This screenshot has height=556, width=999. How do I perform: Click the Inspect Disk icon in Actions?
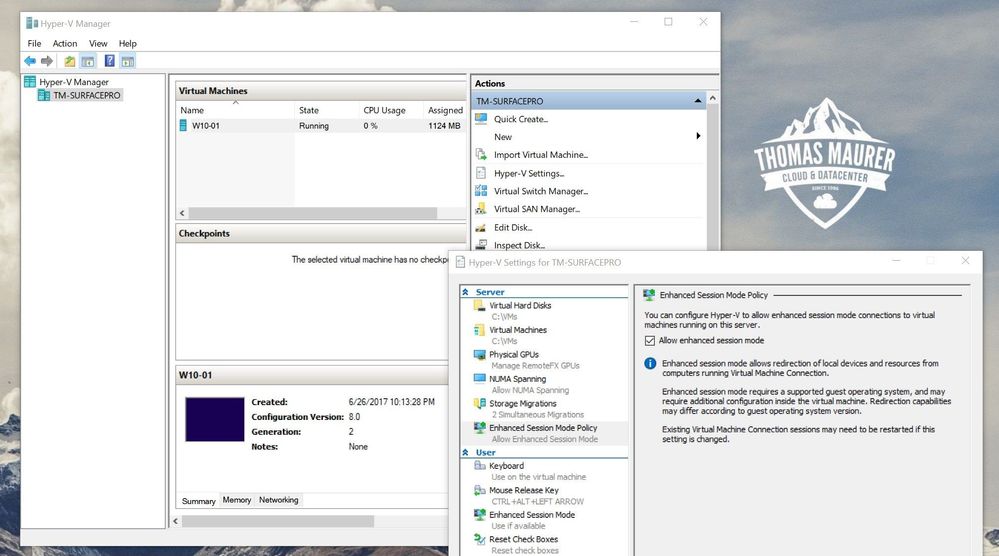tap(481, 245)
